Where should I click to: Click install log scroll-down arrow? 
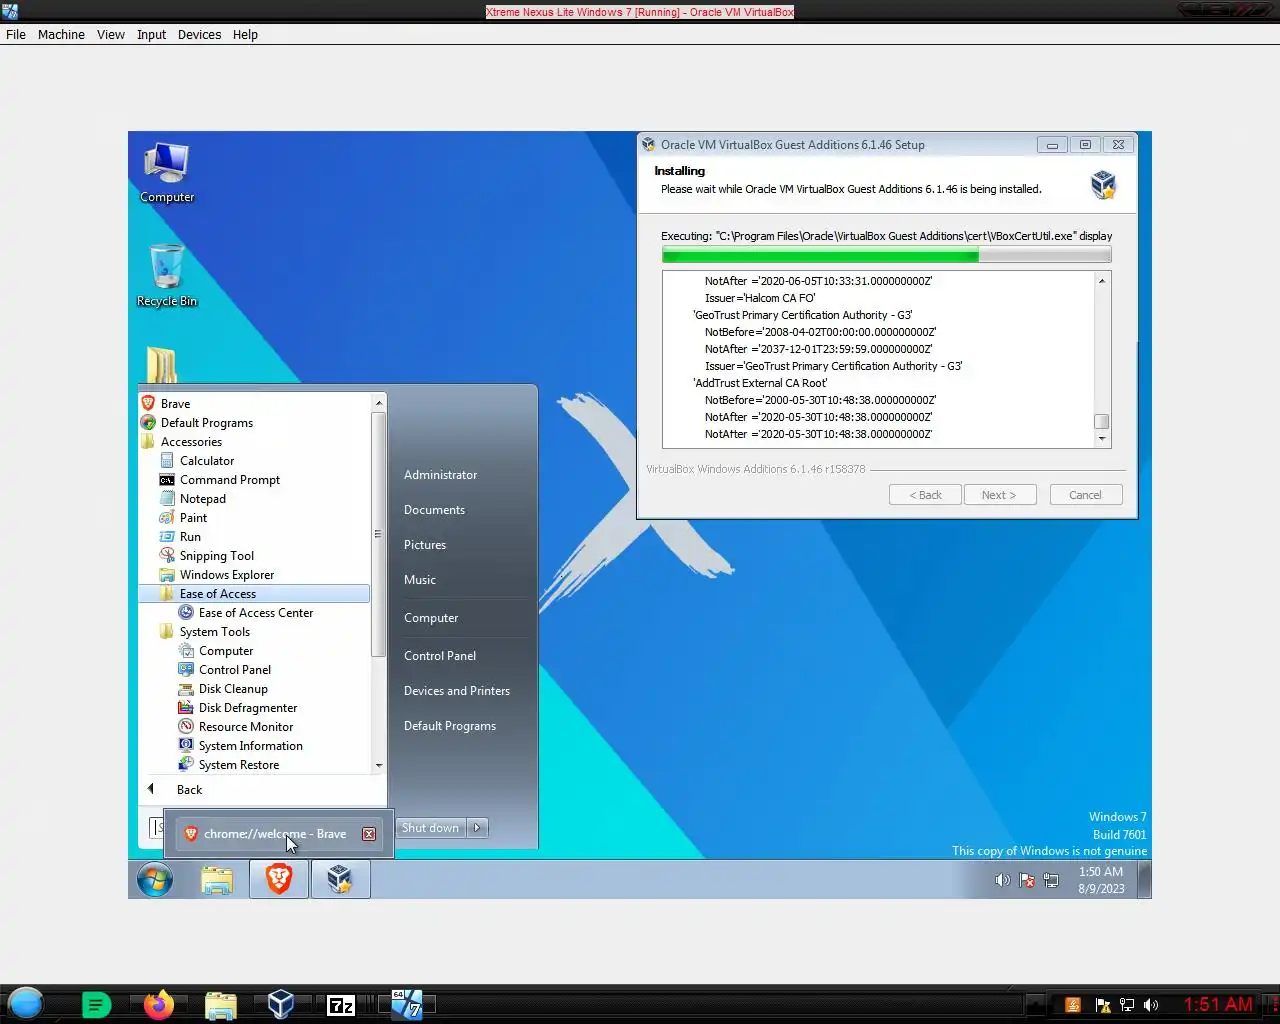click(x=1102, y=439)
